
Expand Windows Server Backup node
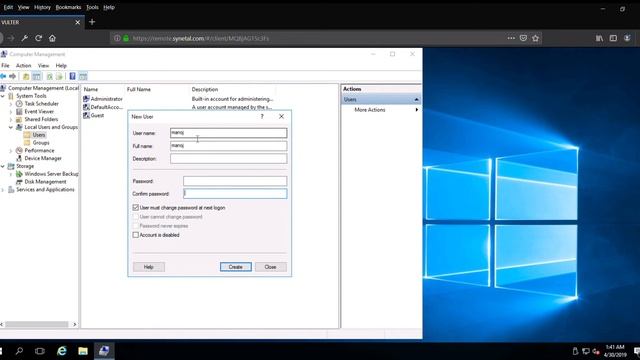click(11, 174)
